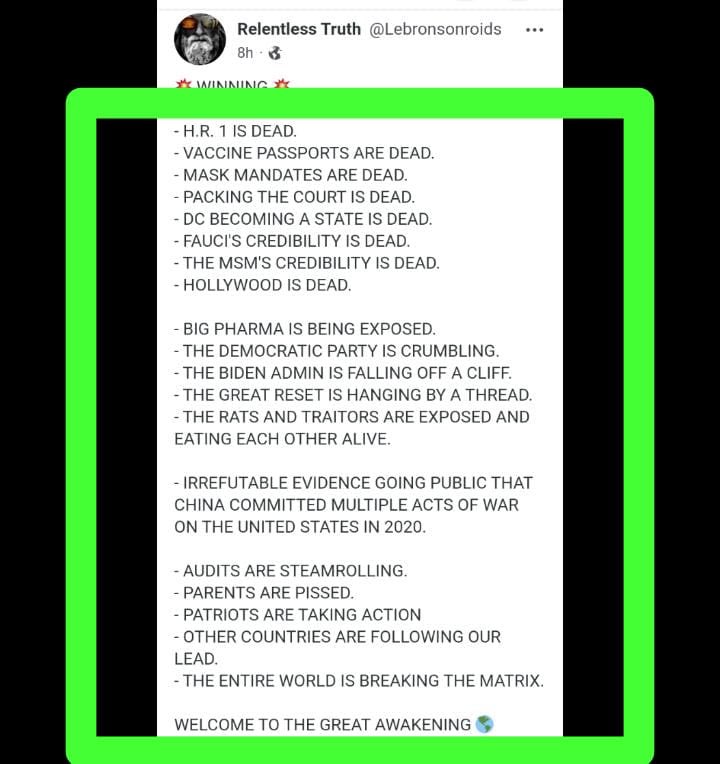Image resolution: width=720 pixels, height=764 pixels.
Task: Click the 'FAUCI'S CREDIBILITY IS DEAD.' line
Action: point(292,241)
